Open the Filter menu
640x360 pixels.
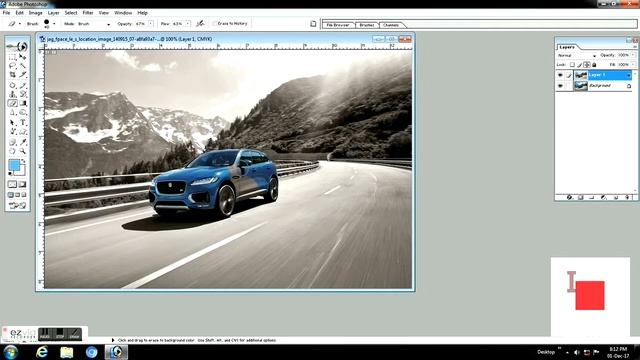point(88,13)
